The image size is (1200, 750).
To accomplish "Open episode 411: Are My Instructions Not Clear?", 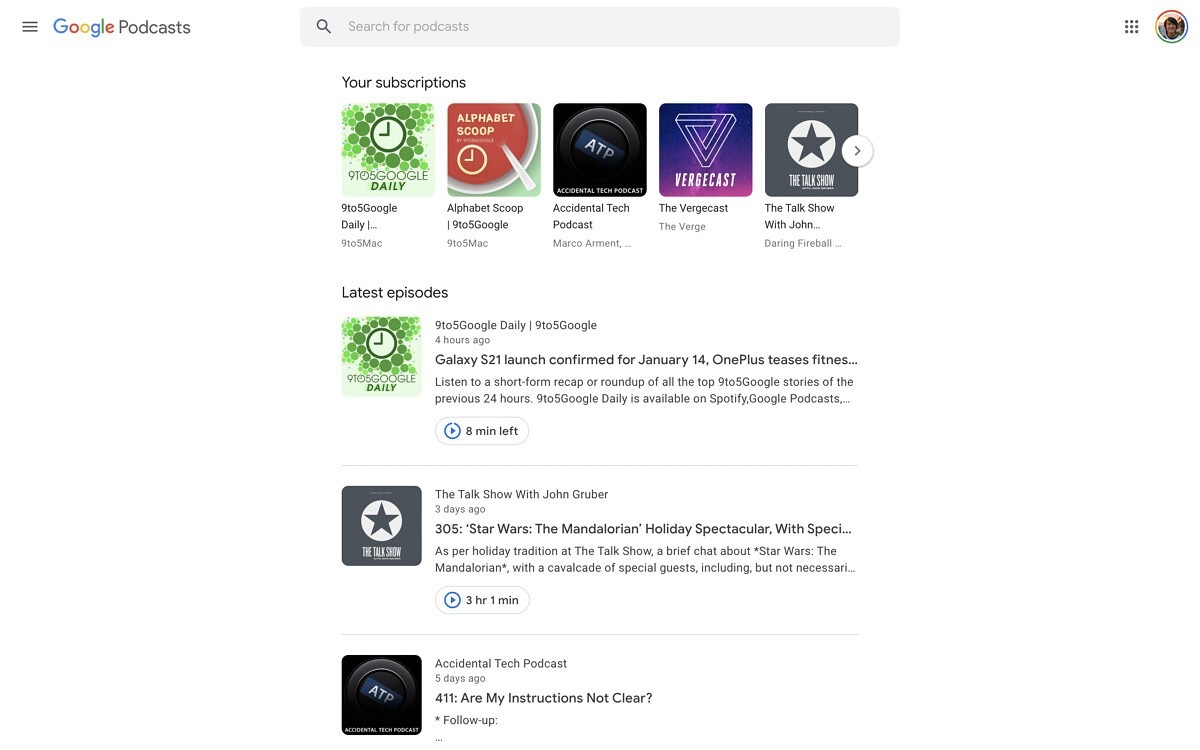I will coord(543,698).
